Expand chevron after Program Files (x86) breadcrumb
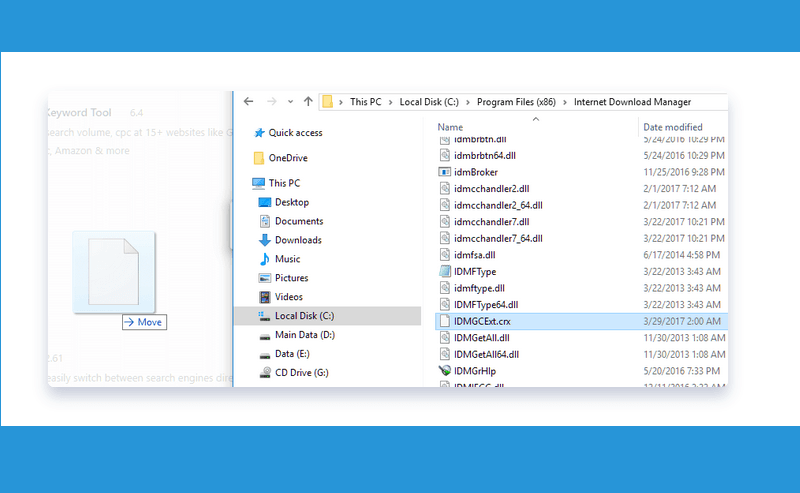This screenshot has width=800, height=493. pyautogui.click(x=565, y=102)
